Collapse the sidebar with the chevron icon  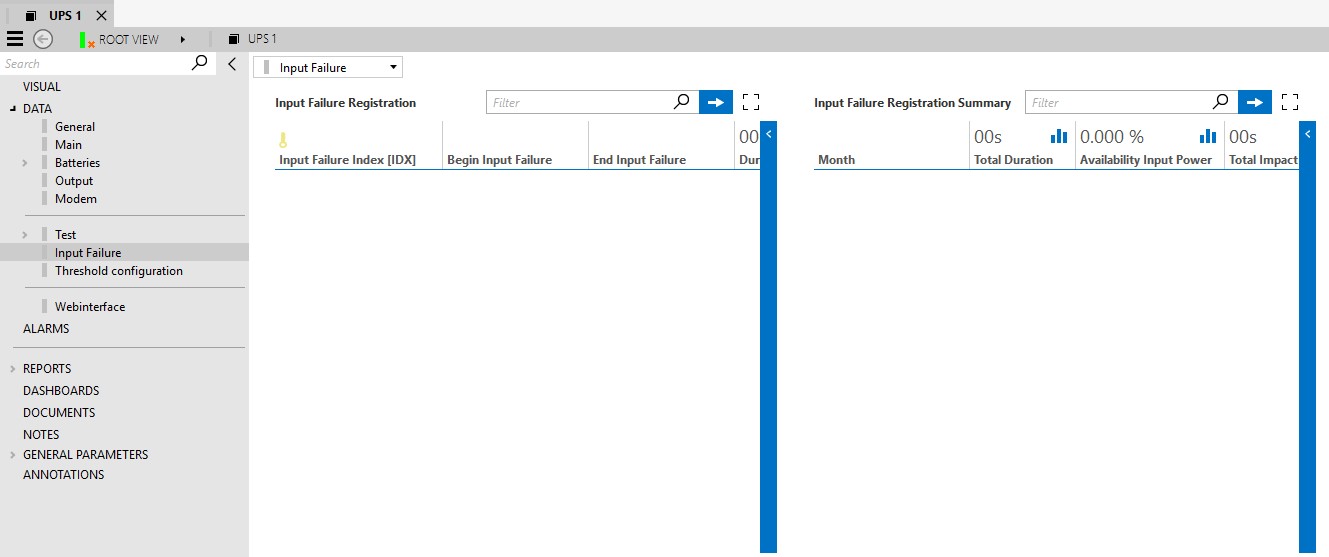(x=232, y=64)
